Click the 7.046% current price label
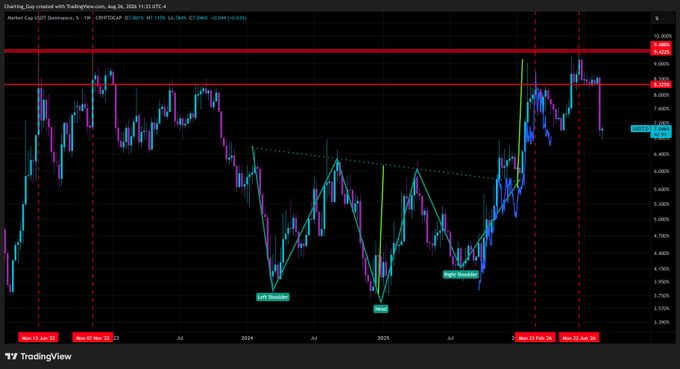 [x=661, y=129]
